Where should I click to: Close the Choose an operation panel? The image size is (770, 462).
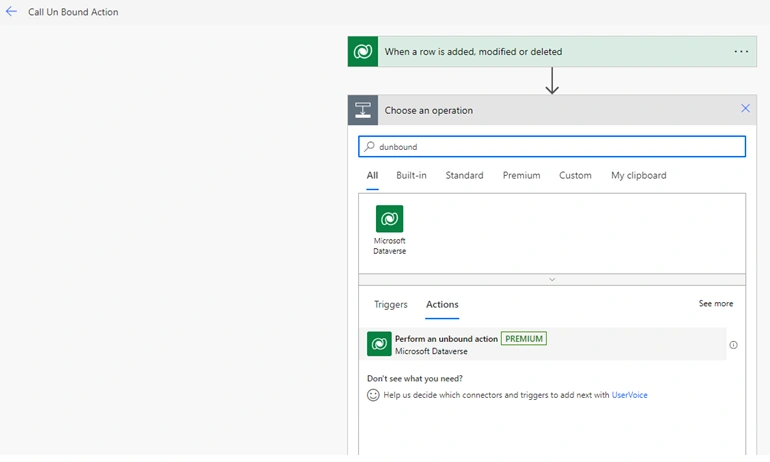[x=745, y=109]
